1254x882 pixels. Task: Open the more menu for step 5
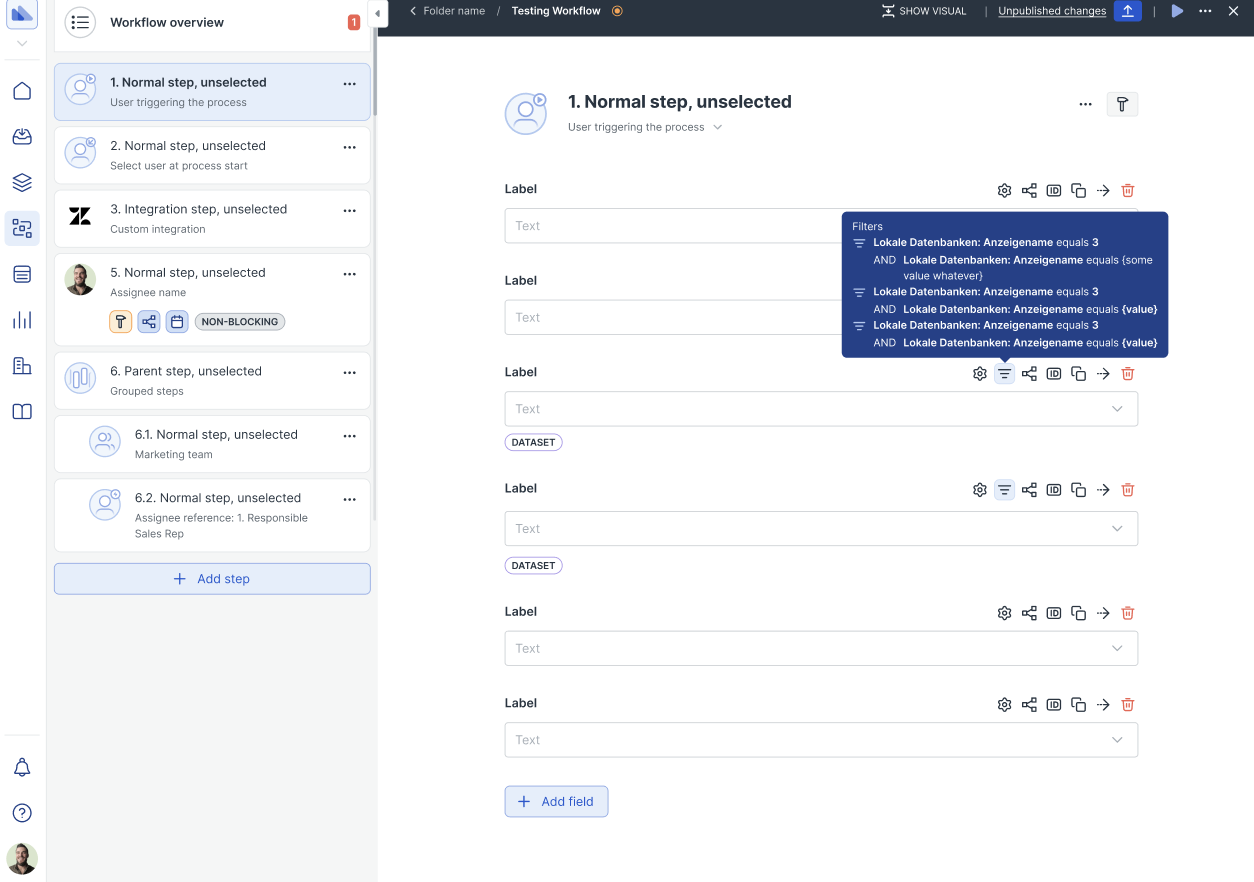[350, 274]
